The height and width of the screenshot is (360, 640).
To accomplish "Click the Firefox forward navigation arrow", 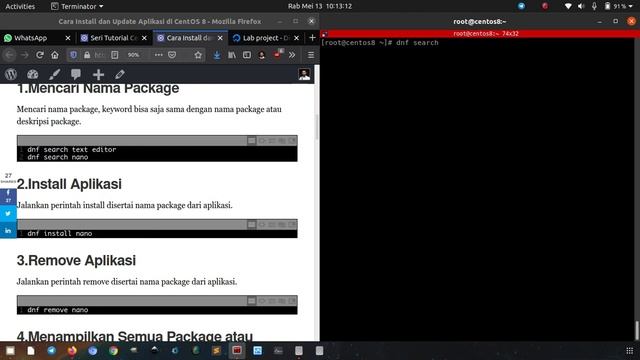I will [x=24, y=55].
